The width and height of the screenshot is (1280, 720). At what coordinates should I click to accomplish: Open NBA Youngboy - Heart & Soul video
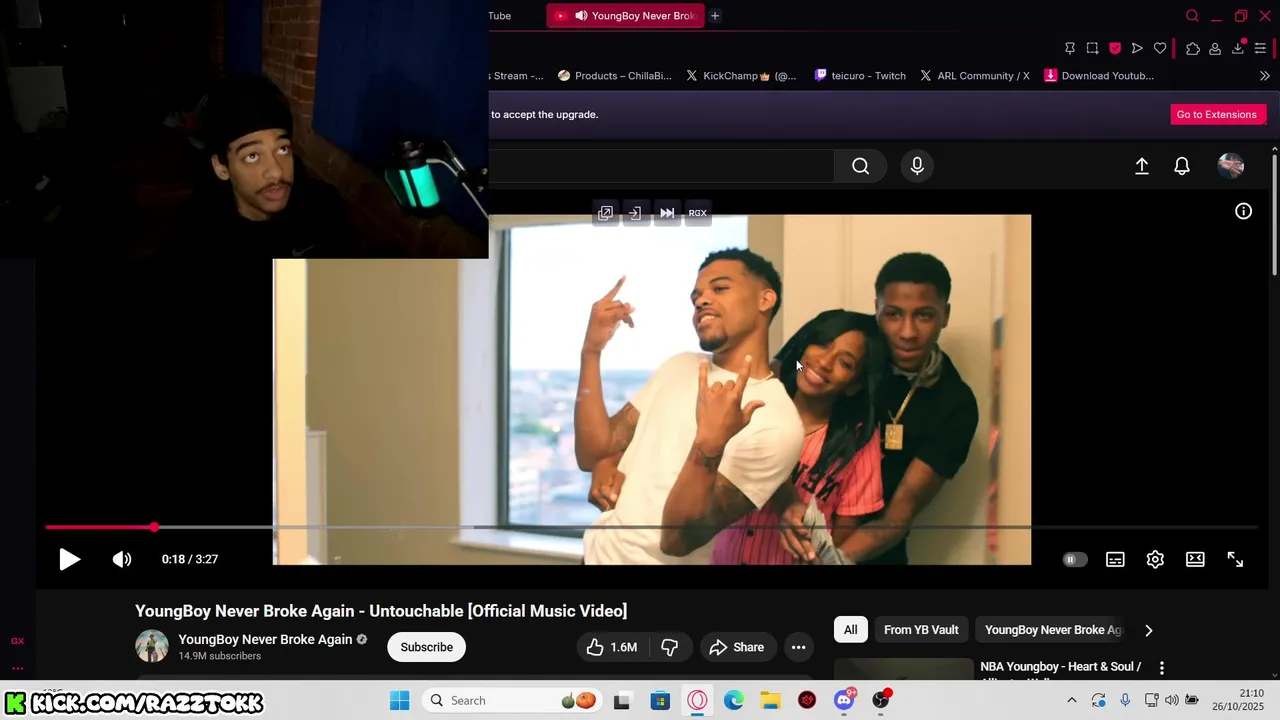[1060, 667]
